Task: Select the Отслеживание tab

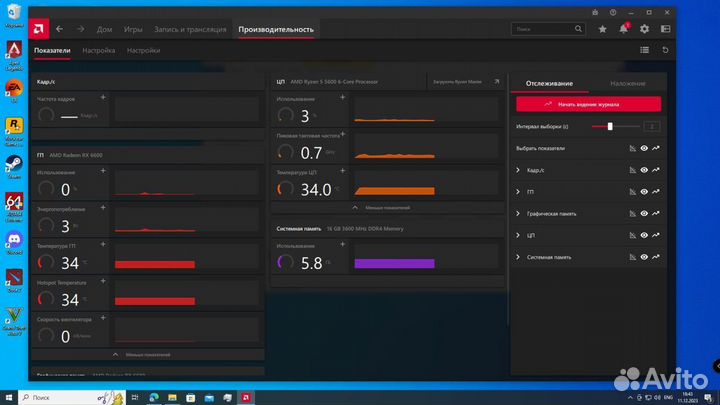Action: coord(549,83)
